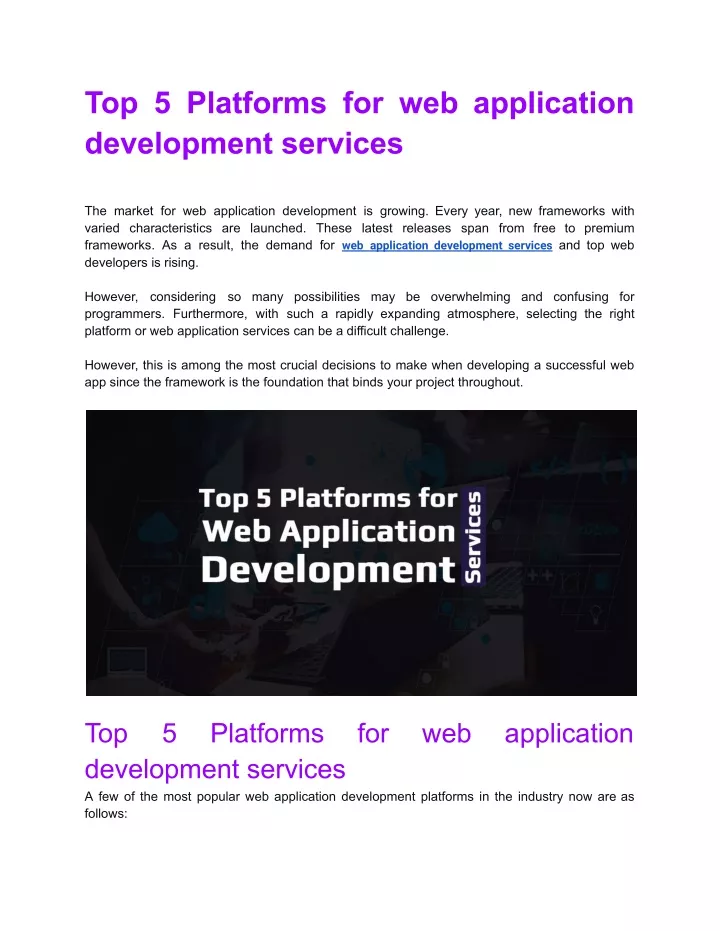
Task: Click the bold purple main title heading
Action: point(359,123)
